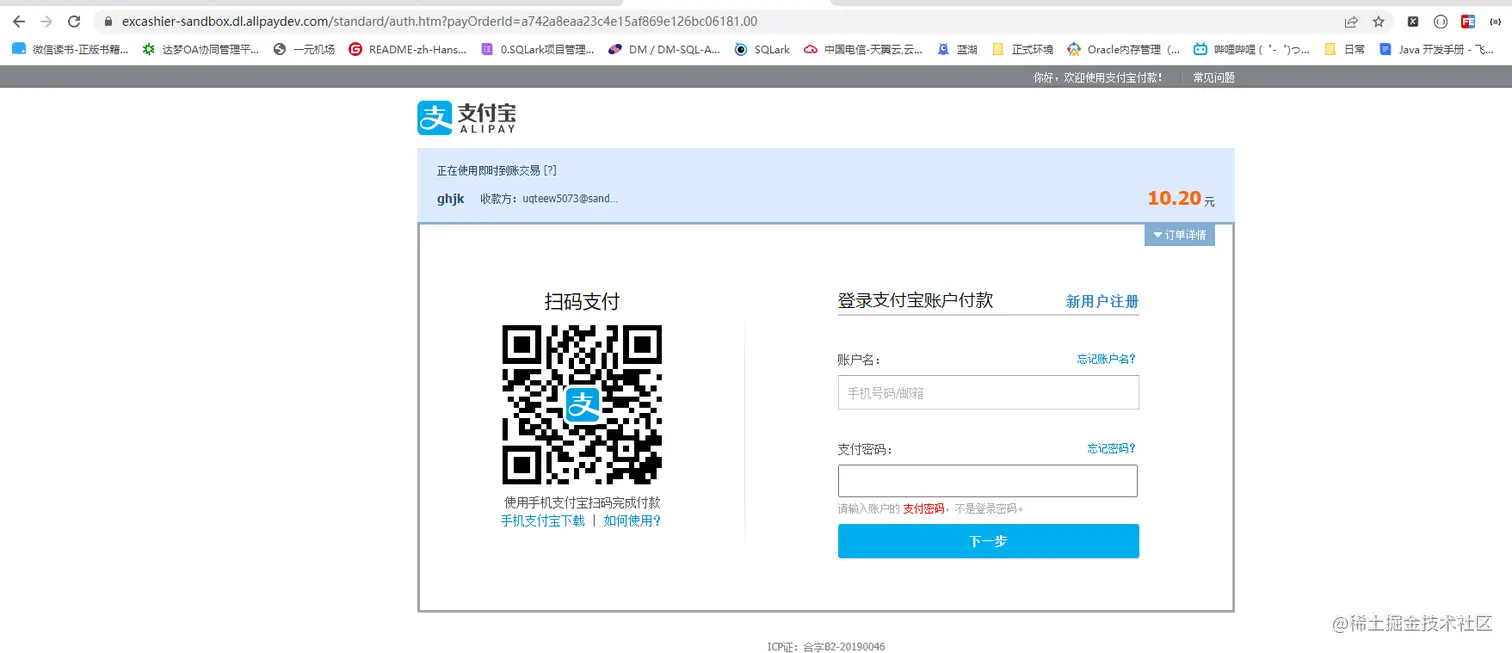
Task: Click the 下一步 next-step button
Action: coord(988,541)
